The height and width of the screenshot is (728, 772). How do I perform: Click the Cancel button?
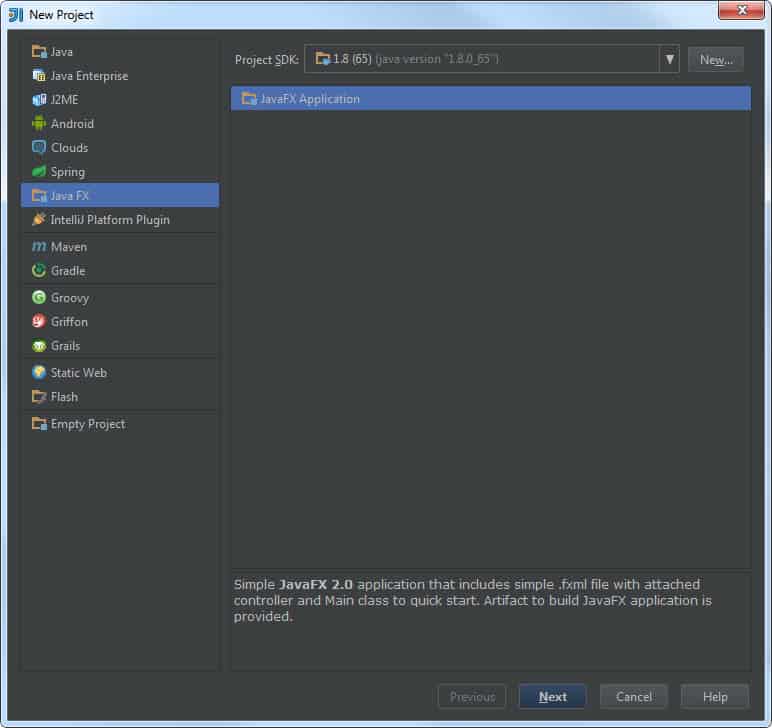click(x=634, y=696)
